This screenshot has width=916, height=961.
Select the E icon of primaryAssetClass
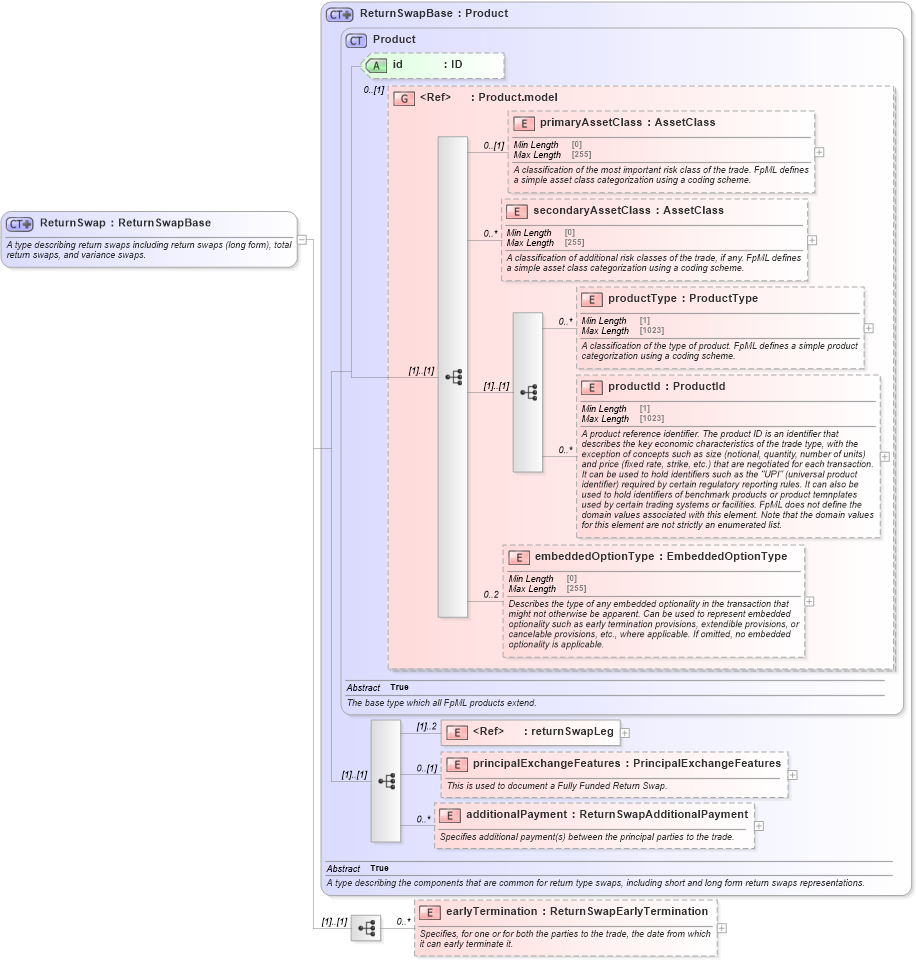pyautogui.click(x=525, y=123)
